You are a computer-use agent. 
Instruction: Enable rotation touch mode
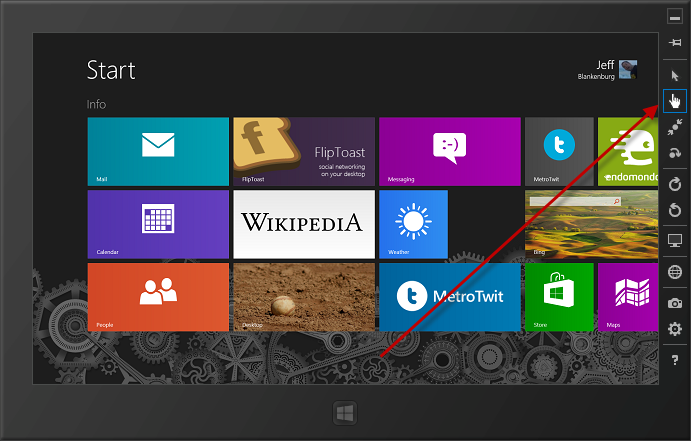tap(675, 153)
